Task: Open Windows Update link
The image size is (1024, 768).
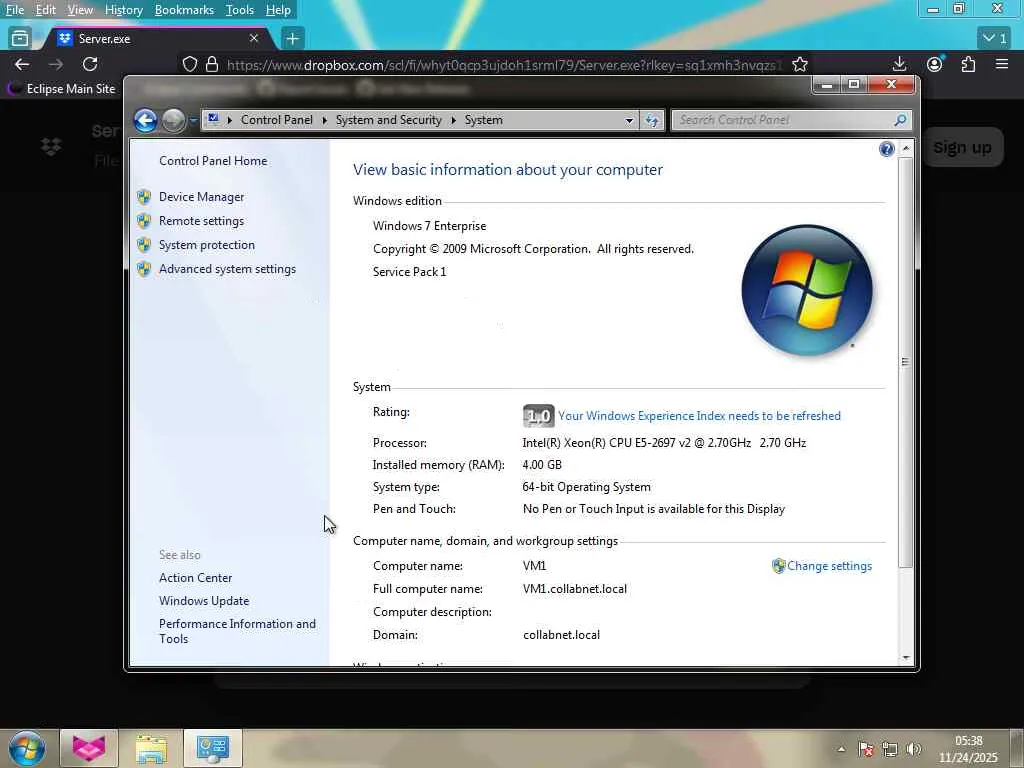Action: pyautogui.click(x=204, y=601)
